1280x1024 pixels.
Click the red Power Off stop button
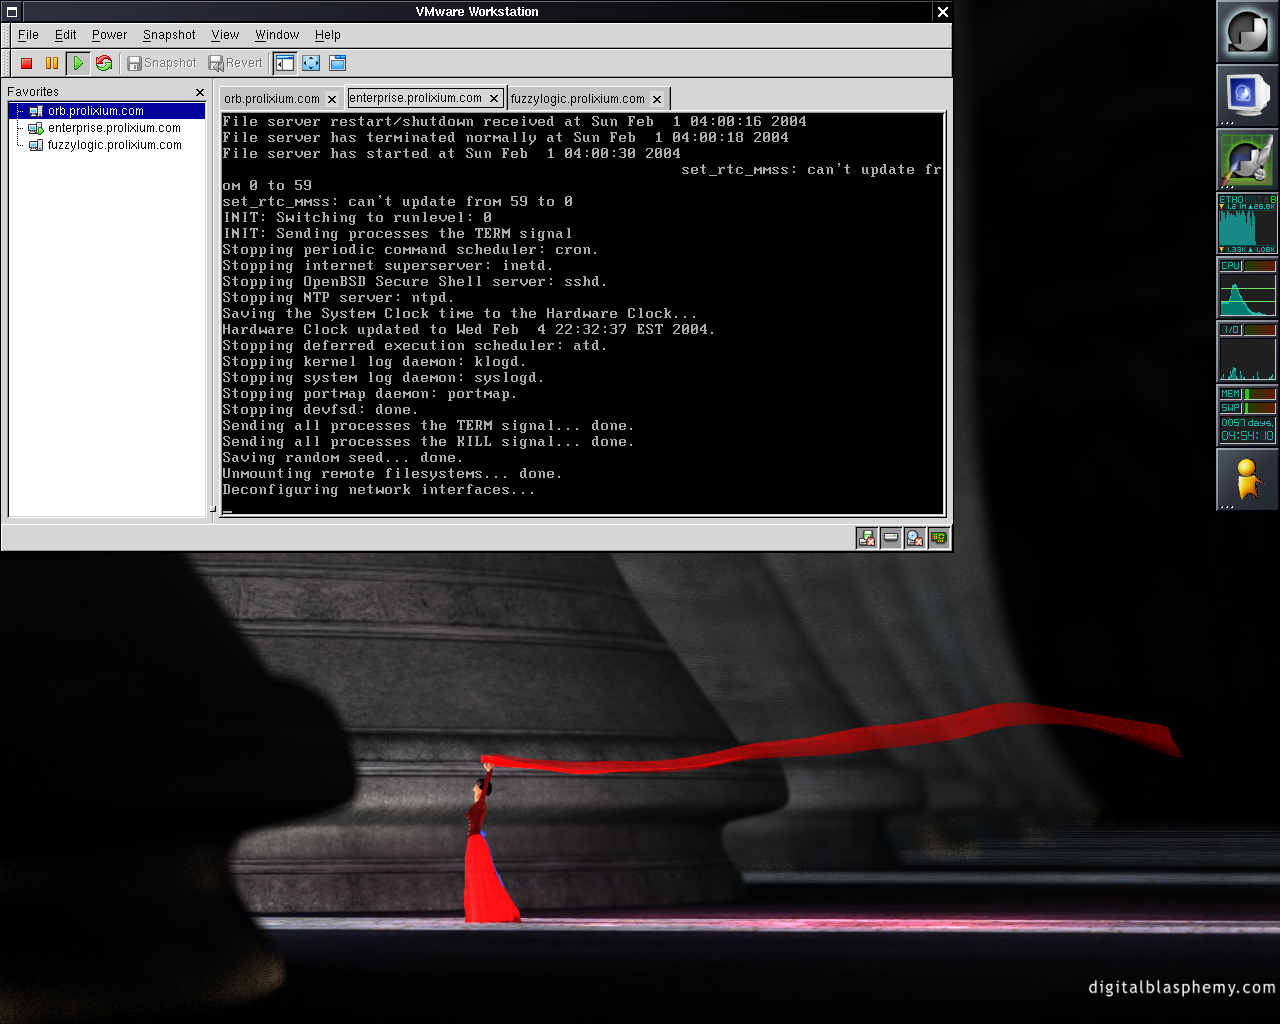(x=27, y=63)
